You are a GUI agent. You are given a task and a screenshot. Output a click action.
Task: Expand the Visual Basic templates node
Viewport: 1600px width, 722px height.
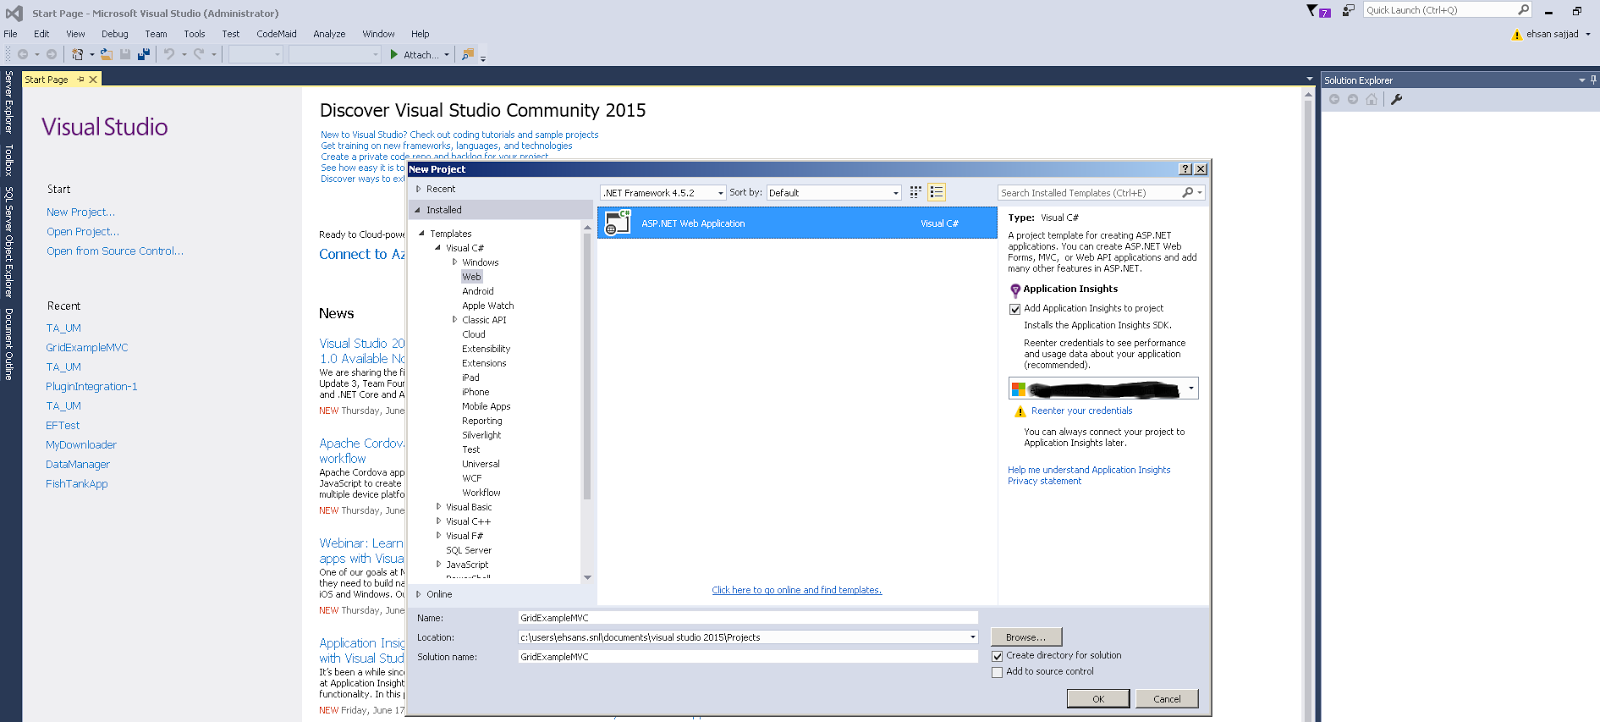(x=438, y=507)
